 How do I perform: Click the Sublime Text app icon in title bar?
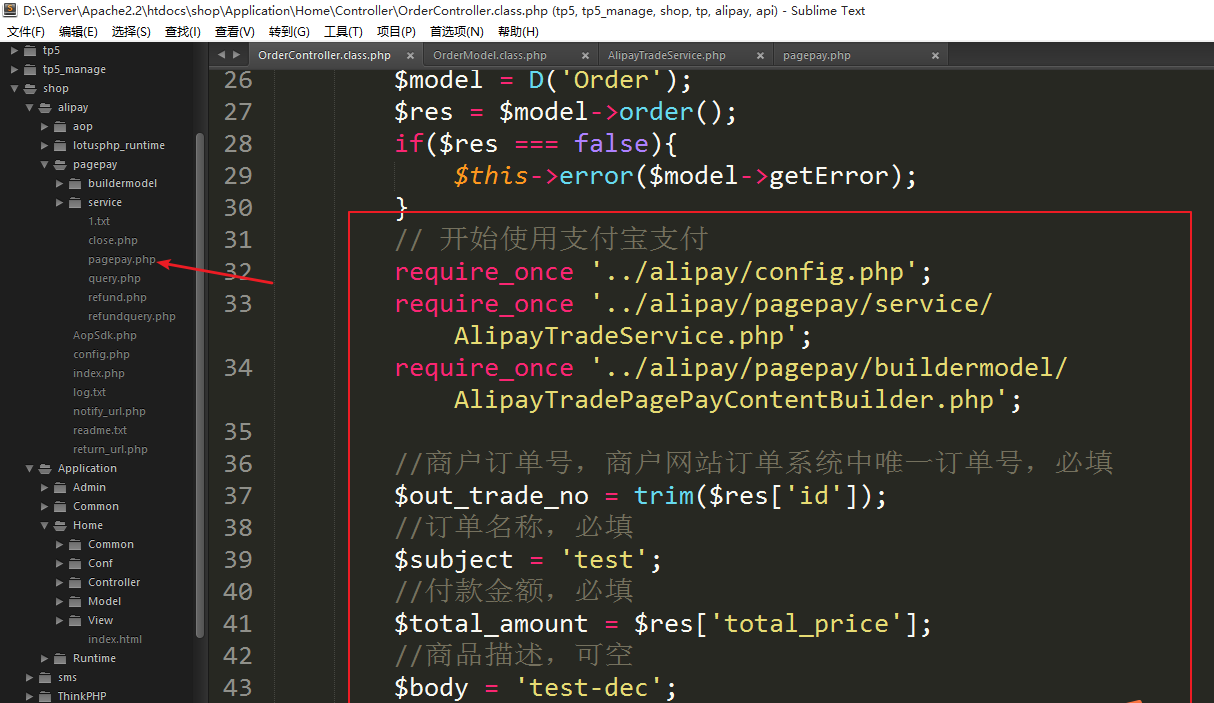(10, 11)
